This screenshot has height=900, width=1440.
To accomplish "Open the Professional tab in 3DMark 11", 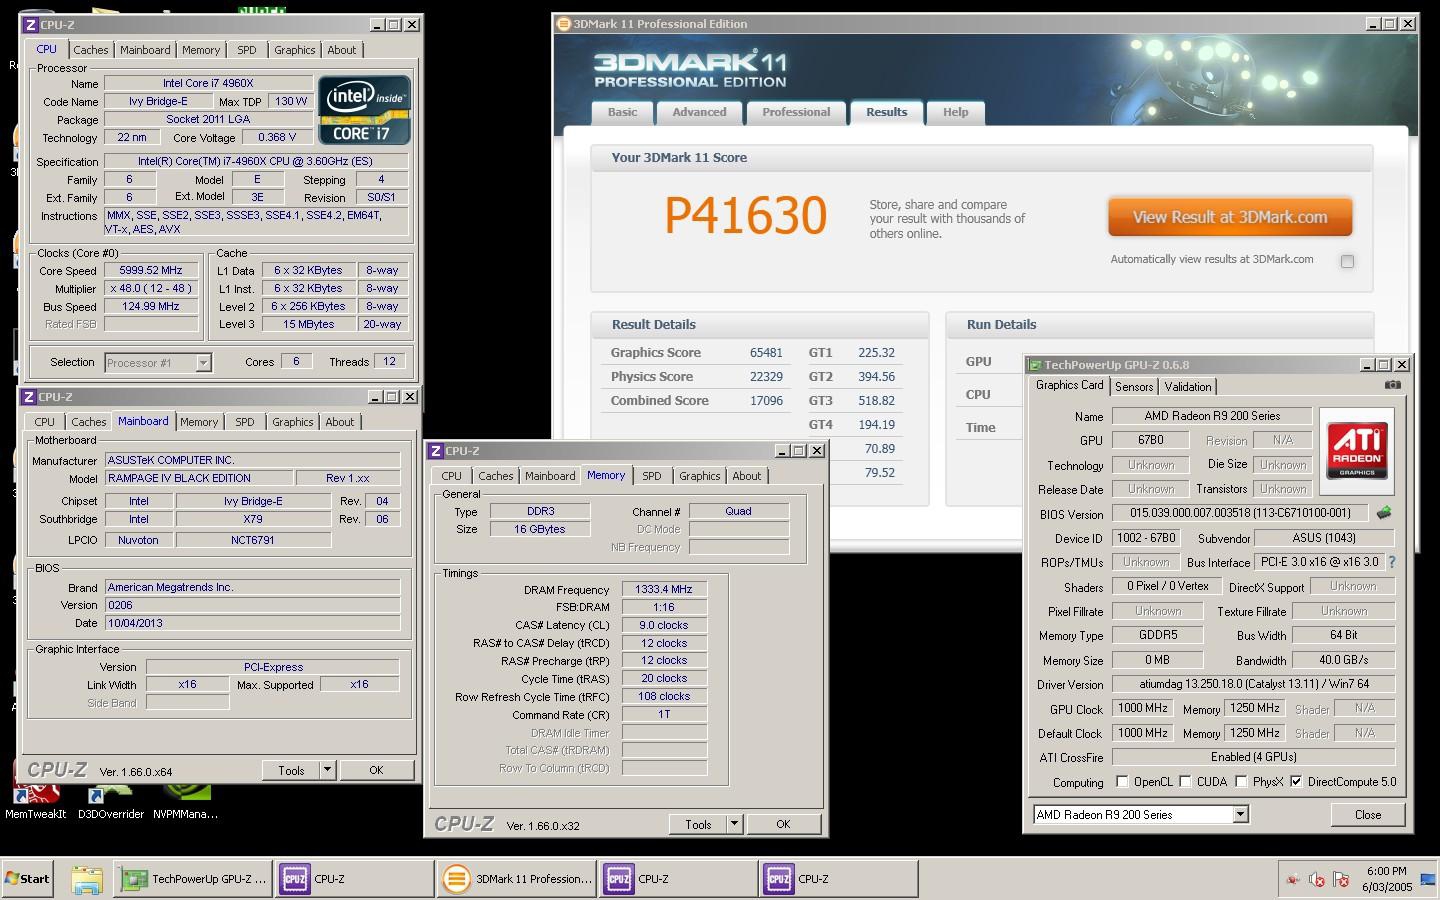I will [796, 112].
